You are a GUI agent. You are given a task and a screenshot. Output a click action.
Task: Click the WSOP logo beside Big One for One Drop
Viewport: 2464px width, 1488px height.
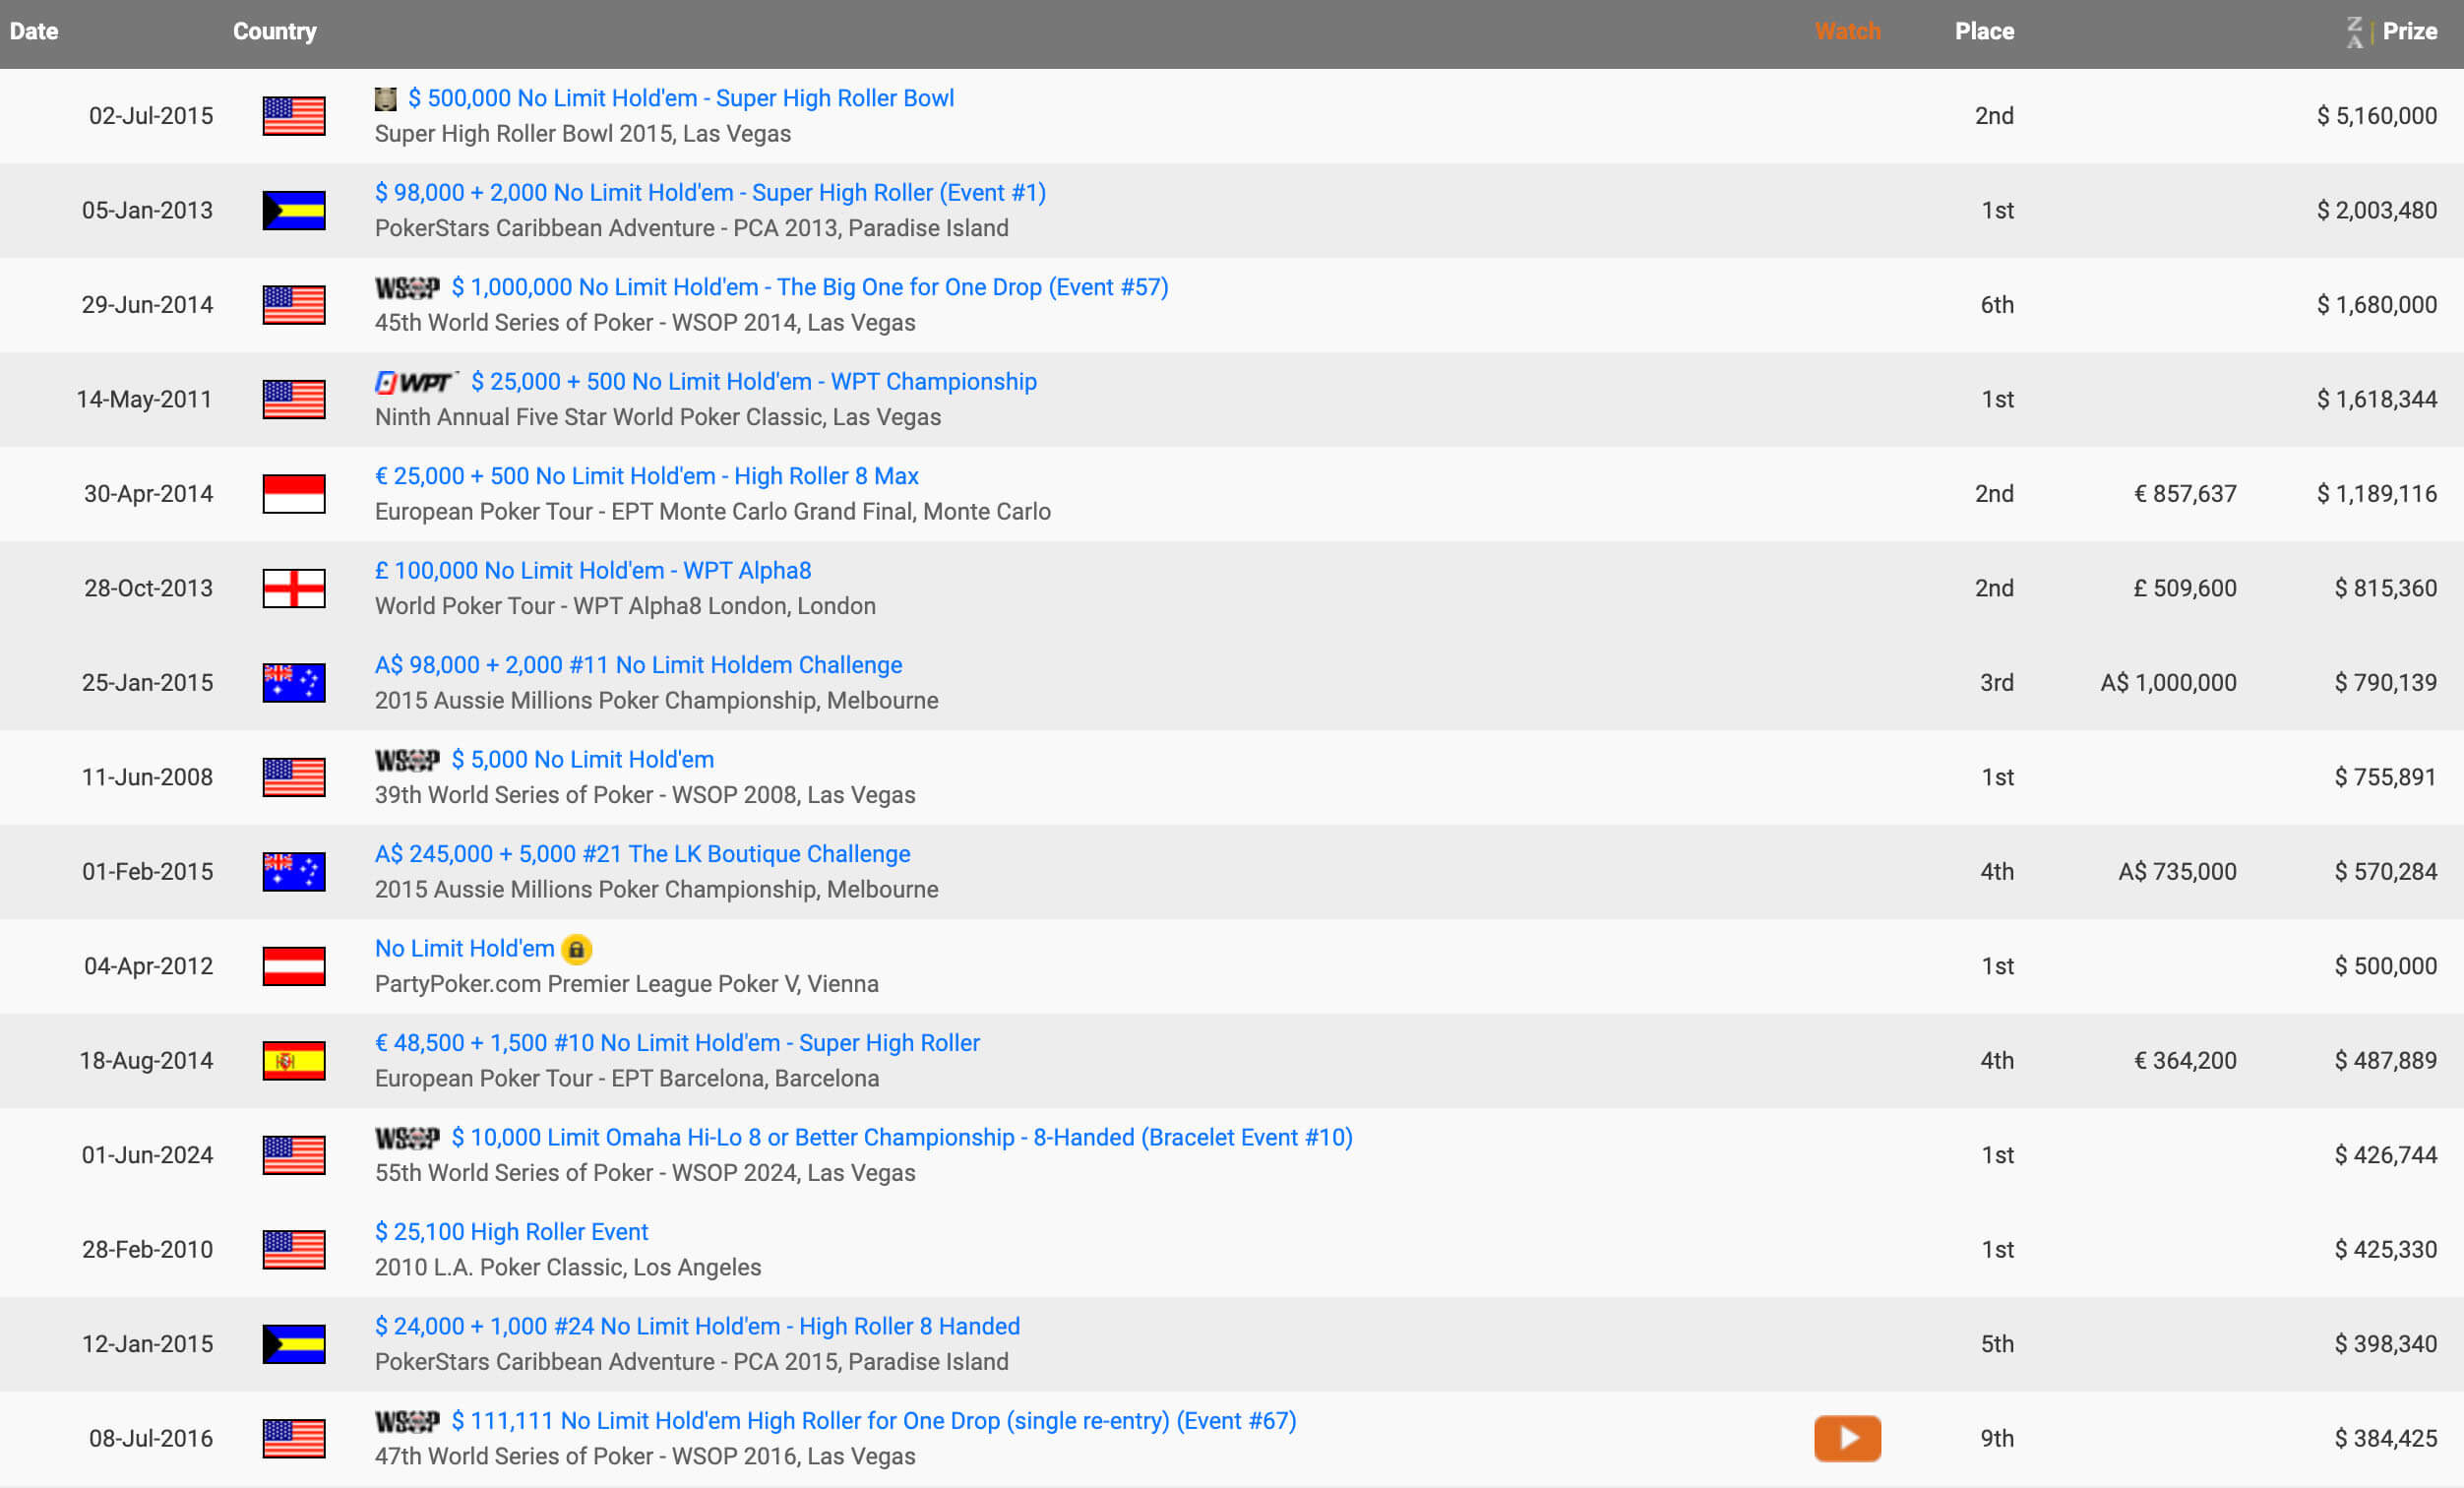coord(407,288)
